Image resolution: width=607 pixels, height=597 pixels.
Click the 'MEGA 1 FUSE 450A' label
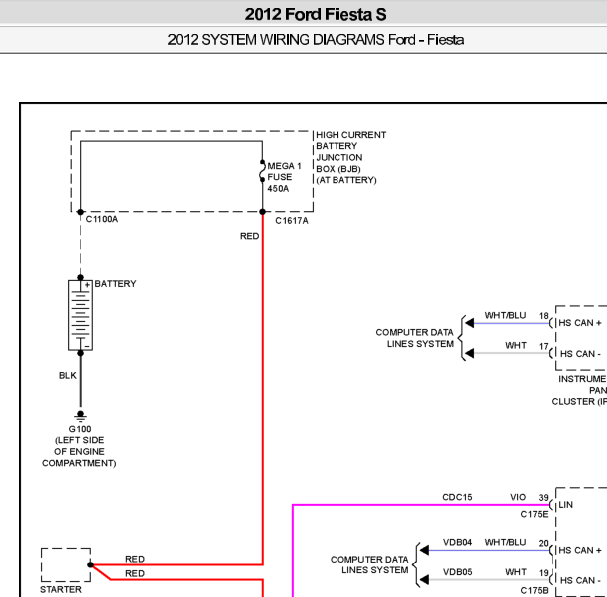284,177
